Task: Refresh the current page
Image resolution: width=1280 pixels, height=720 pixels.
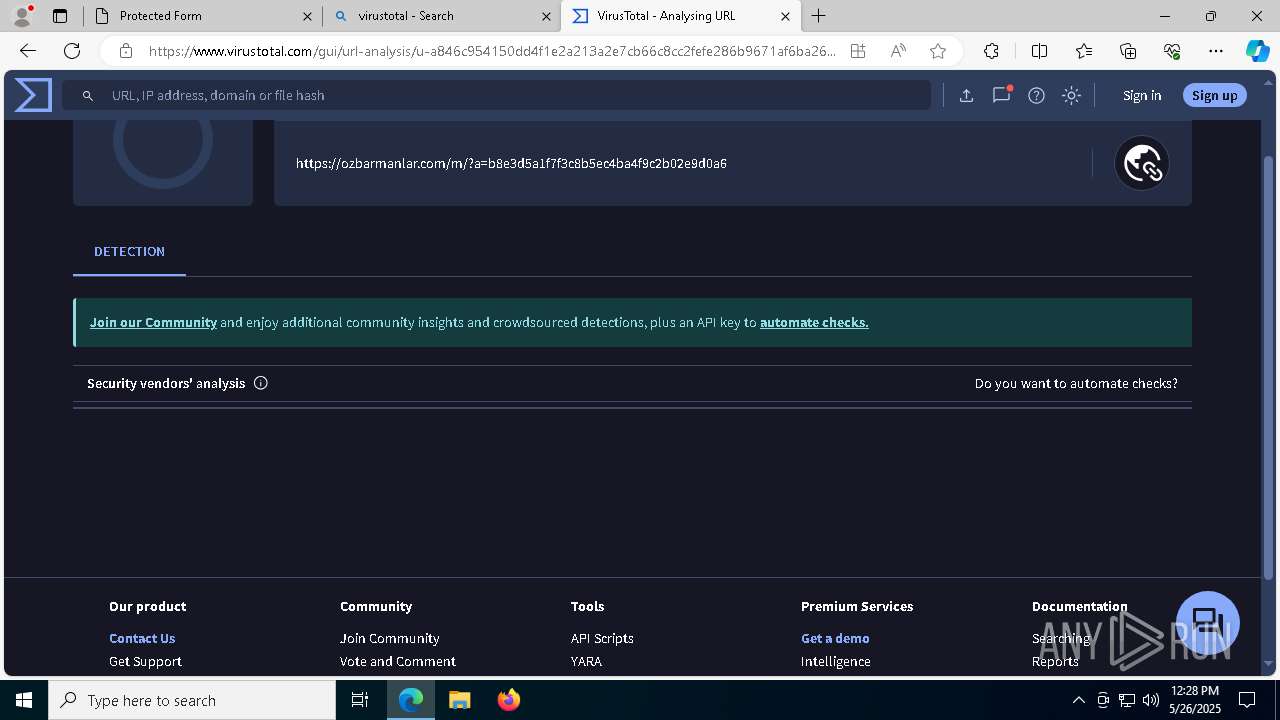Action: (72, 51)
